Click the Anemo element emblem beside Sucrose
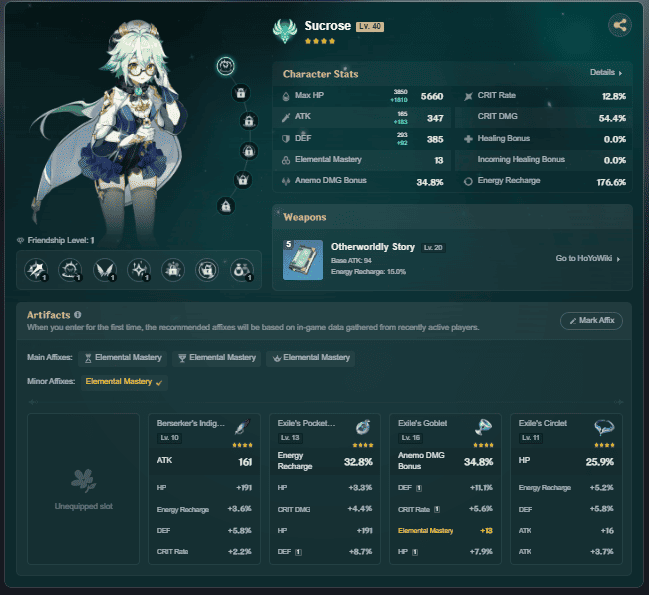The height and width of the screenshot is (595, 649). coord(285,31)
